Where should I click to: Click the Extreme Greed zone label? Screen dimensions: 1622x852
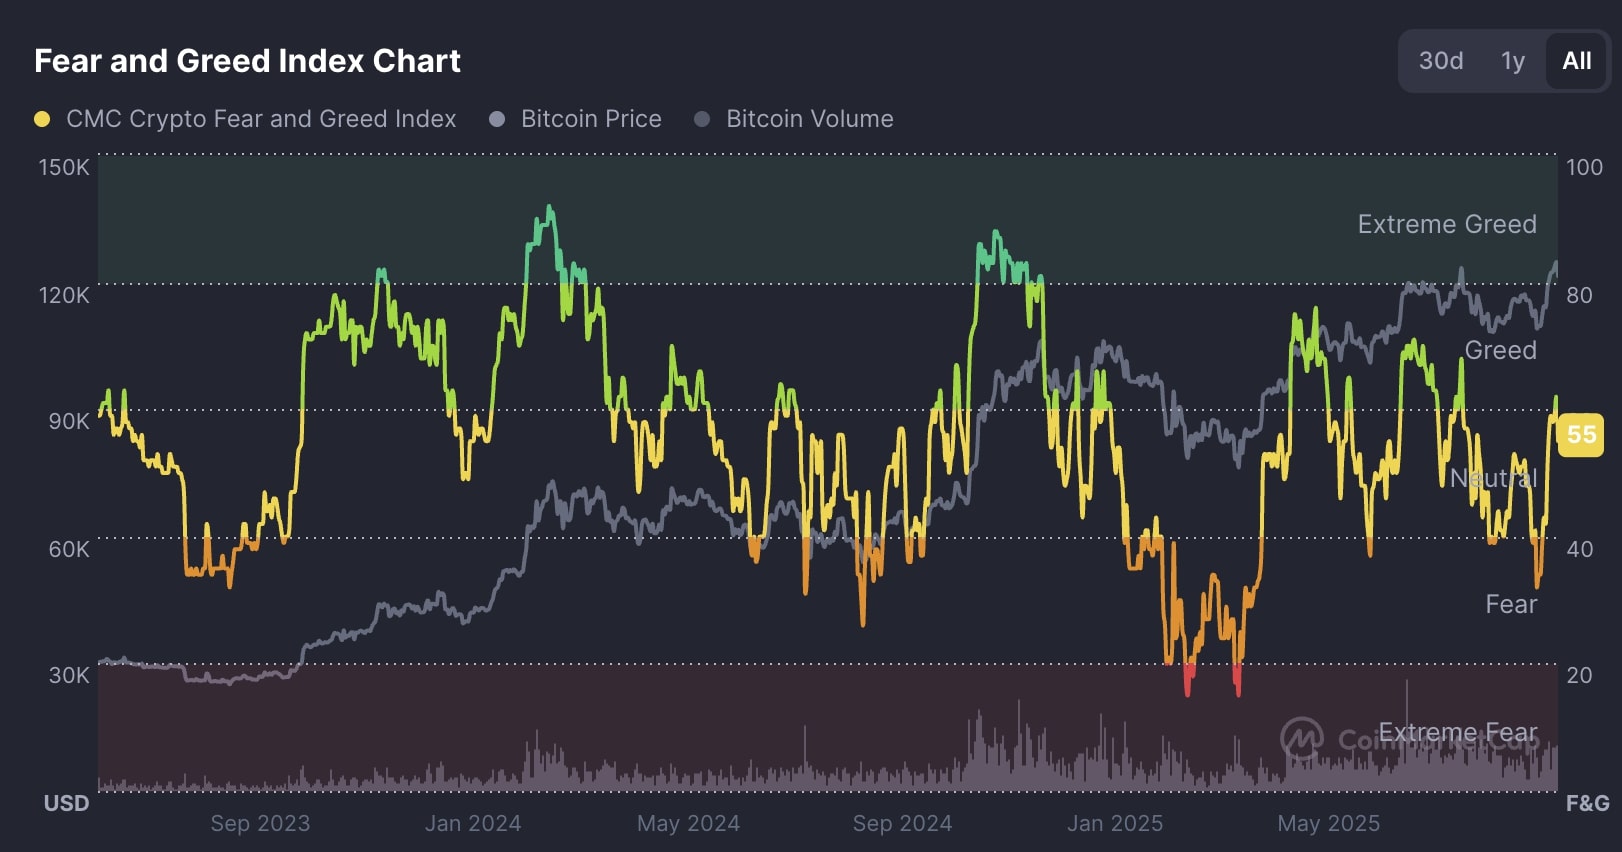click(x=1446, y=224)
